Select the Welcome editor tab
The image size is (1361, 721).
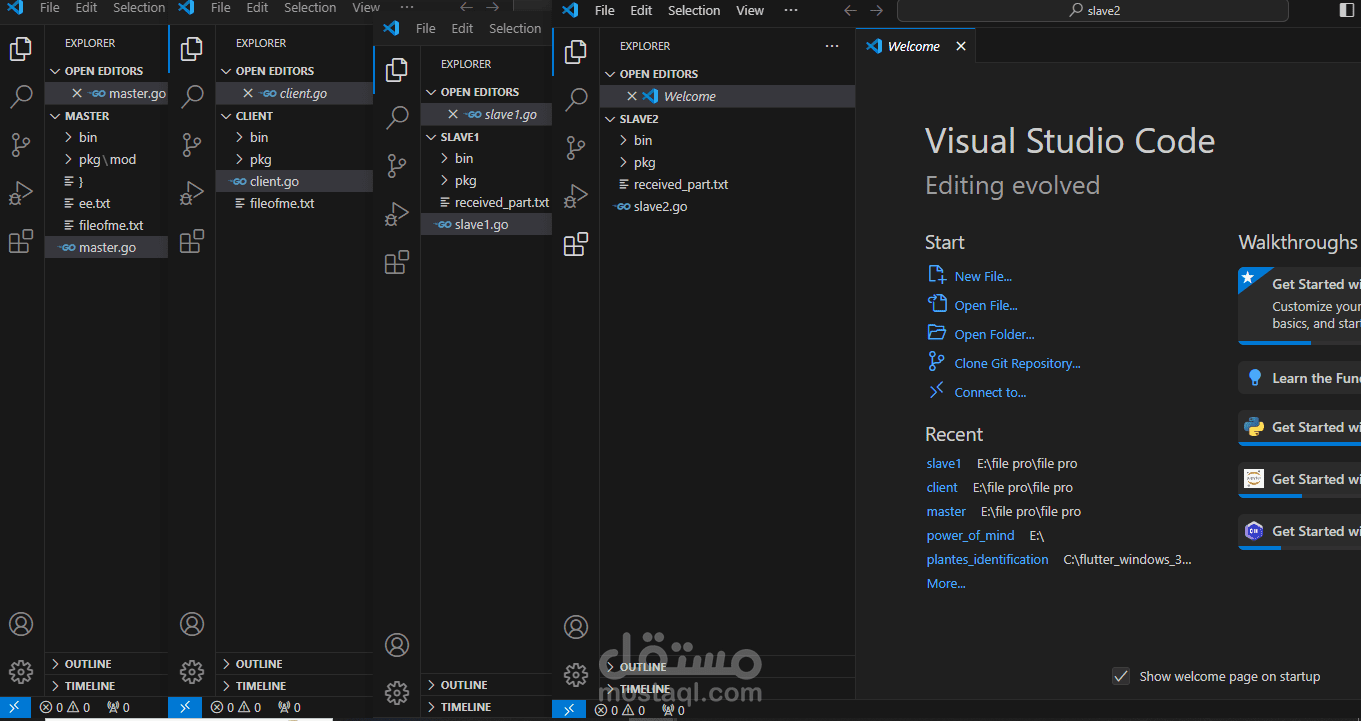[914, 46]
